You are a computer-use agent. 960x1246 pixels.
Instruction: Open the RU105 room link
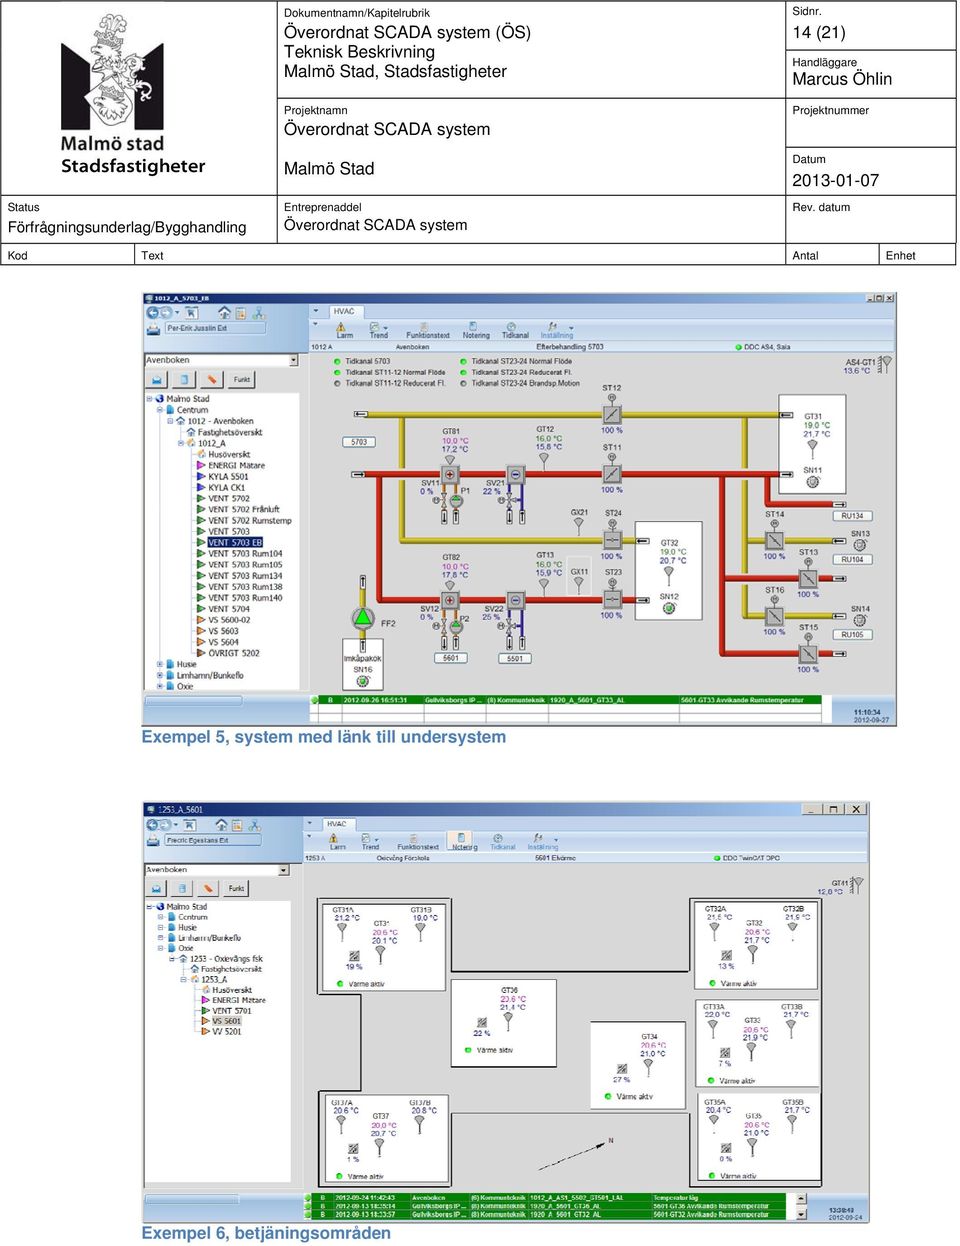click(852, 634)
